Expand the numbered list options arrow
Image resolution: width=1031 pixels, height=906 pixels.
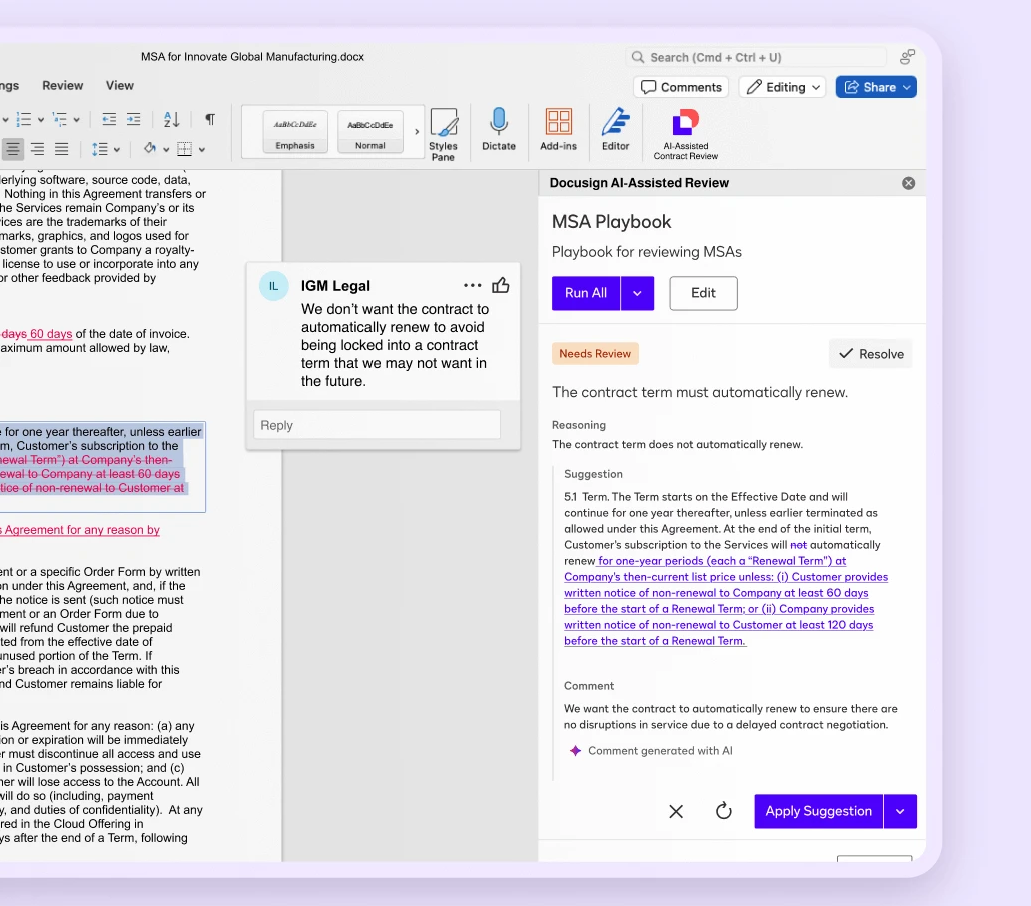coord(41,120)
